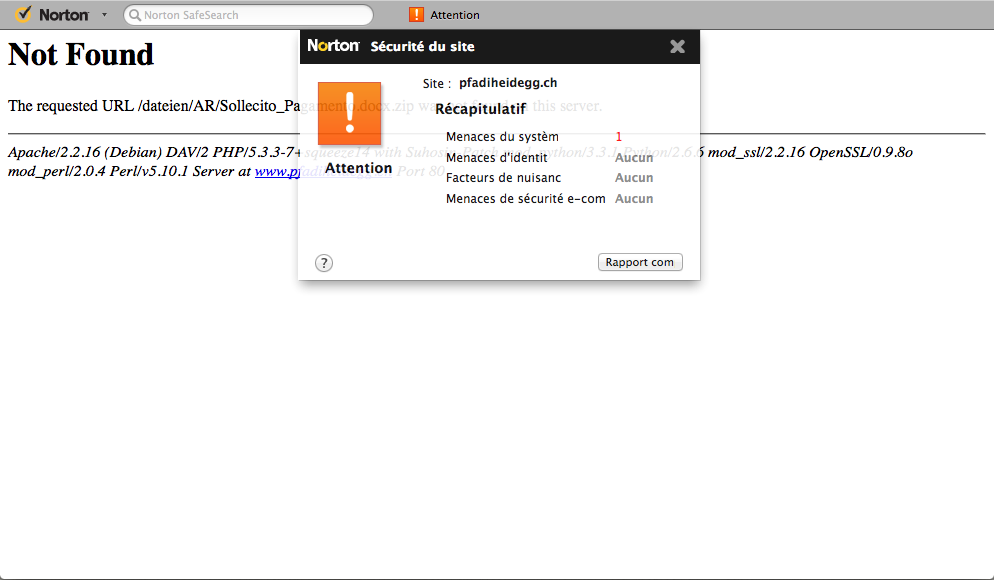Click Menaces de sécurité e-com row label
This screenshot has height=580, width=994.
click(x=526, y=199)
